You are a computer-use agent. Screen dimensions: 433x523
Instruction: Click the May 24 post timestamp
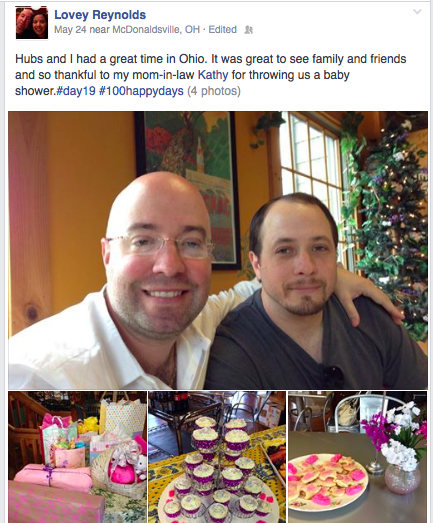(70, 30)
